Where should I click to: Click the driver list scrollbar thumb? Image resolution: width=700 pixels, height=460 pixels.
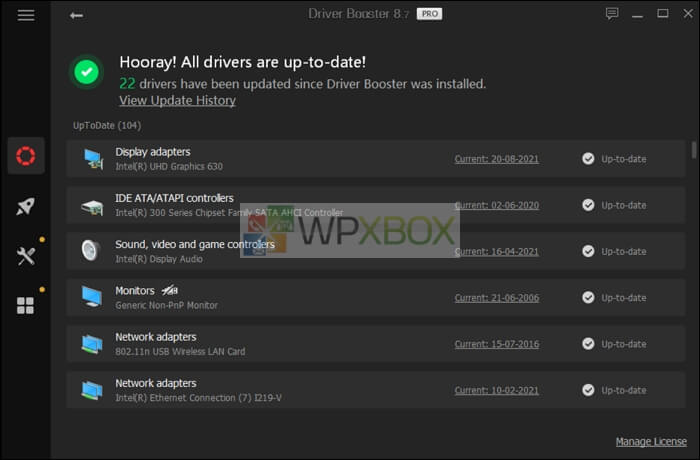[694, 150]
